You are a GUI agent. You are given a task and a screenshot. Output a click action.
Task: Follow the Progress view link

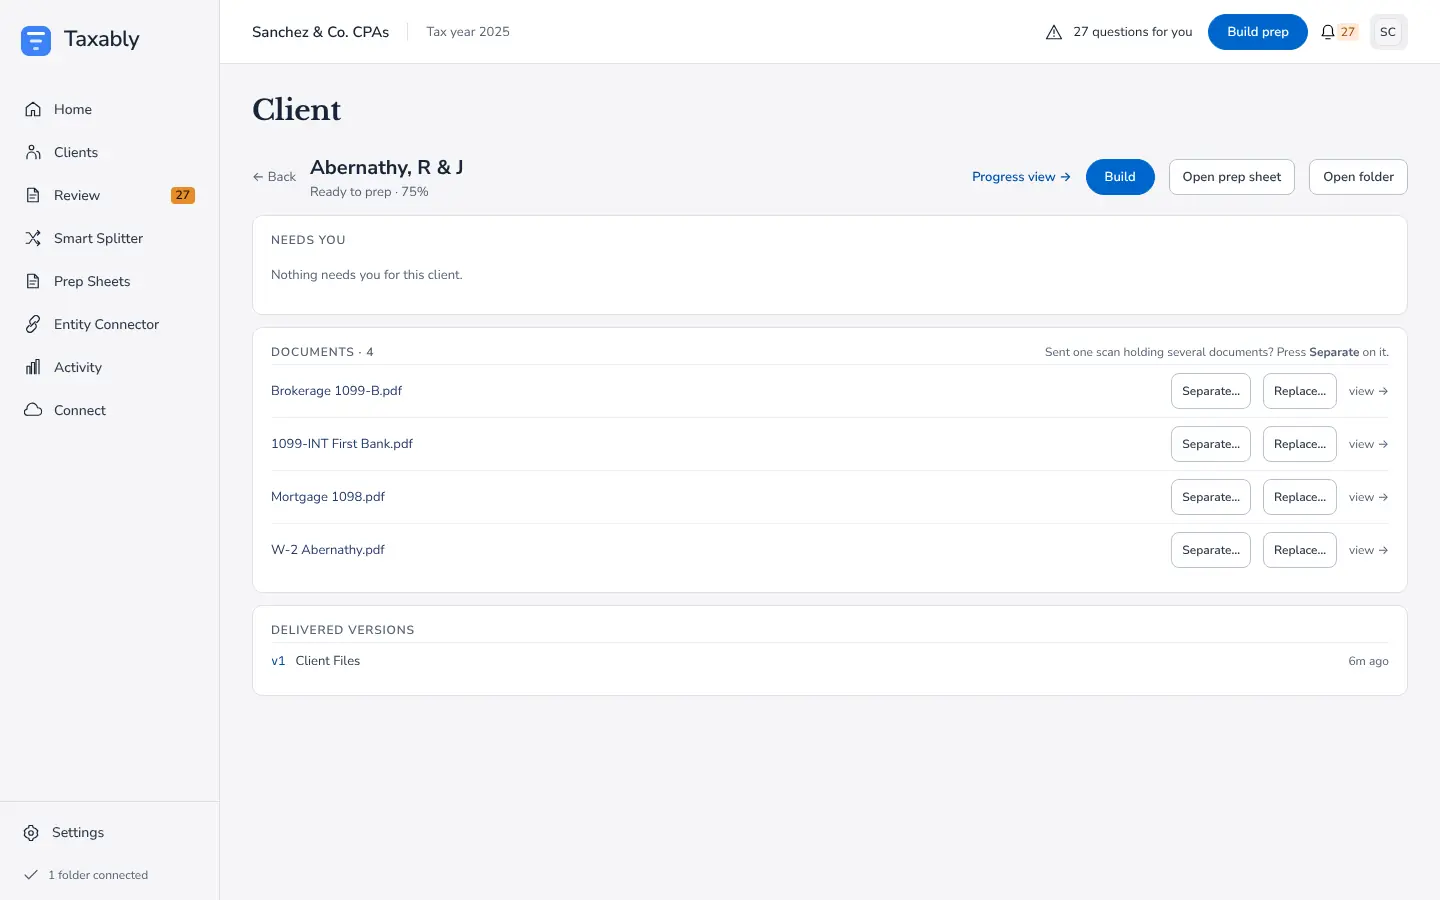(x=1021, y=177)
